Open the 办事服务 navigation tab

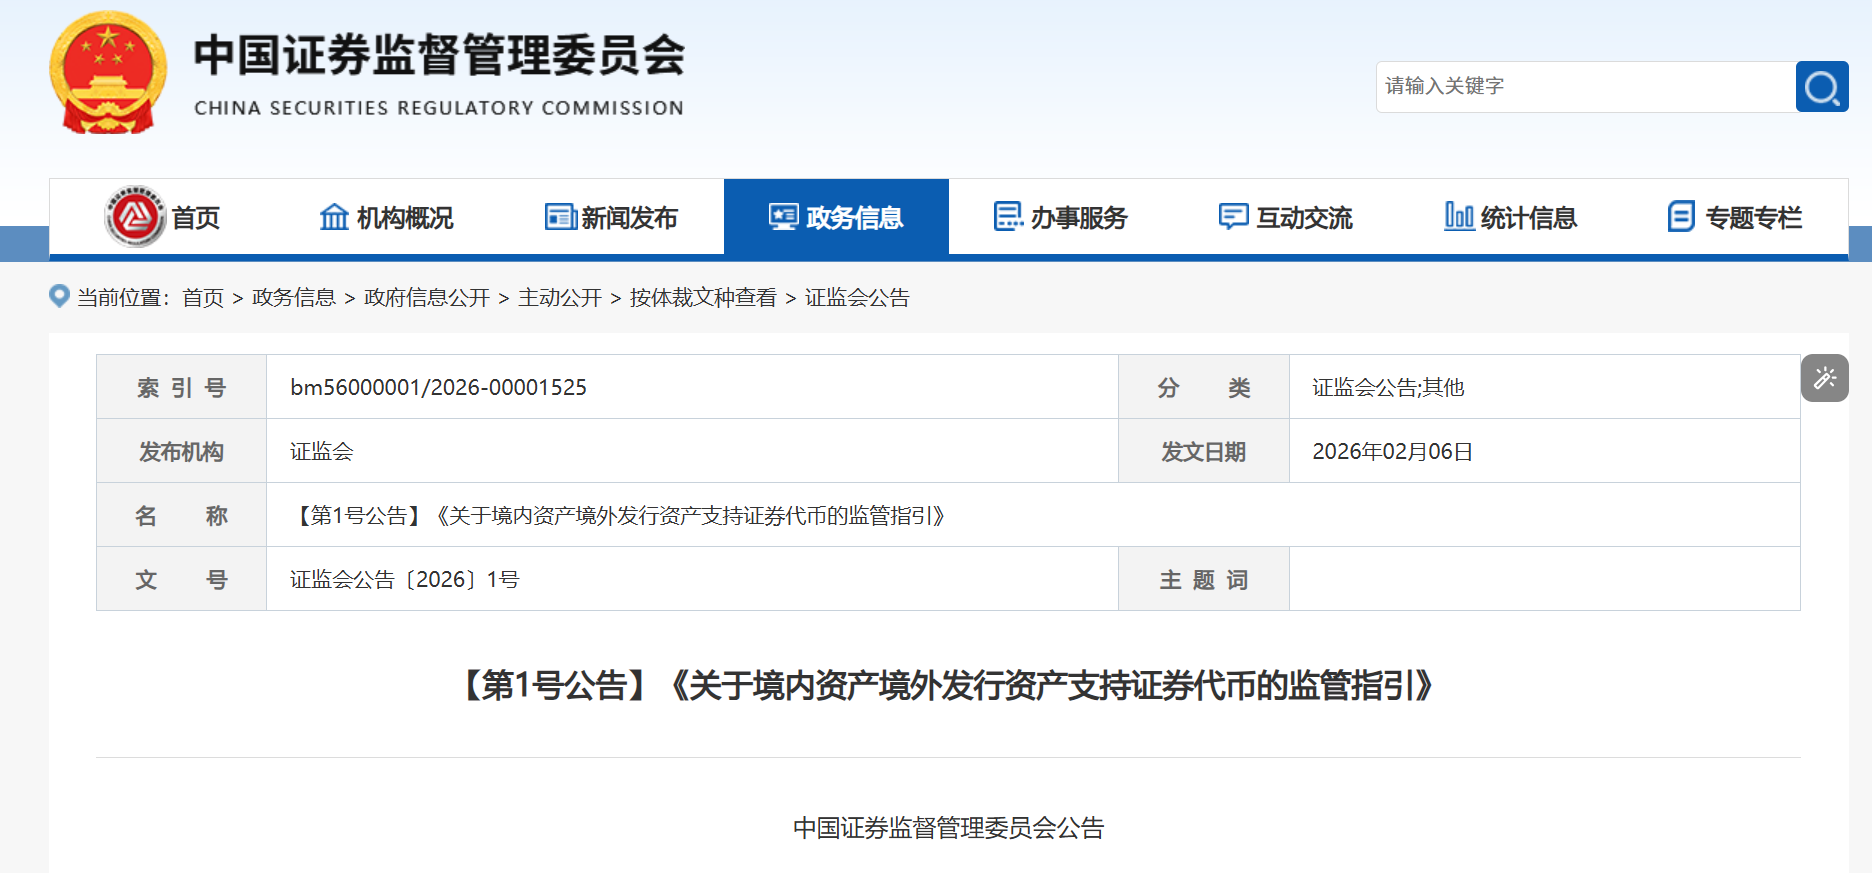pos(1061,217)
